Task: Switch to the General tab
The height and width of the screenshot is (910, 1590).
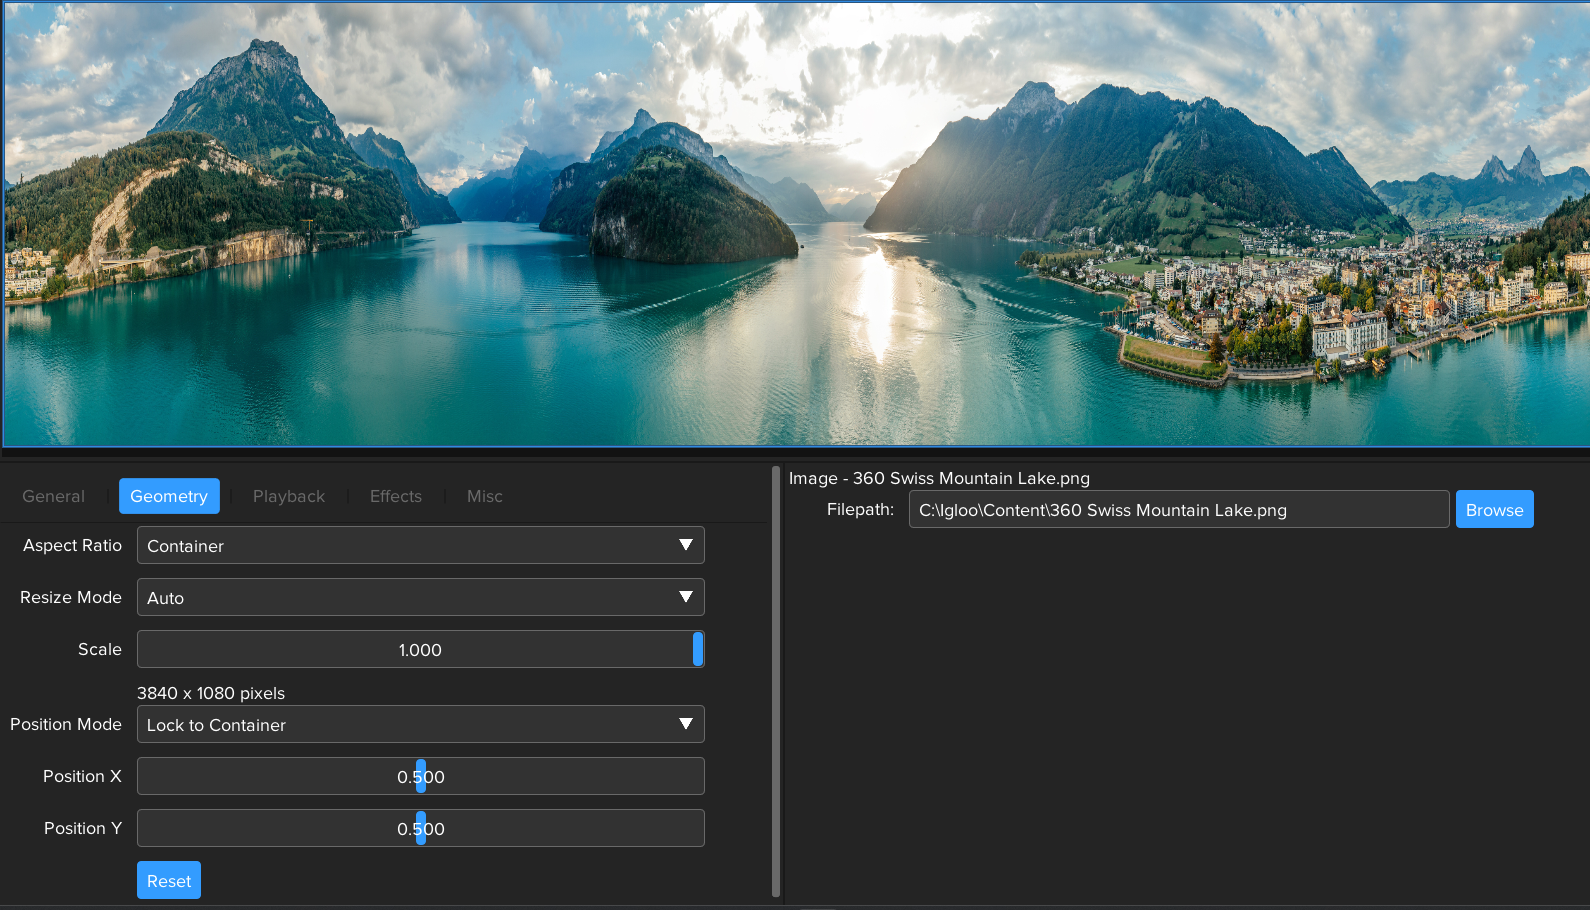Action: coord(53,496)
